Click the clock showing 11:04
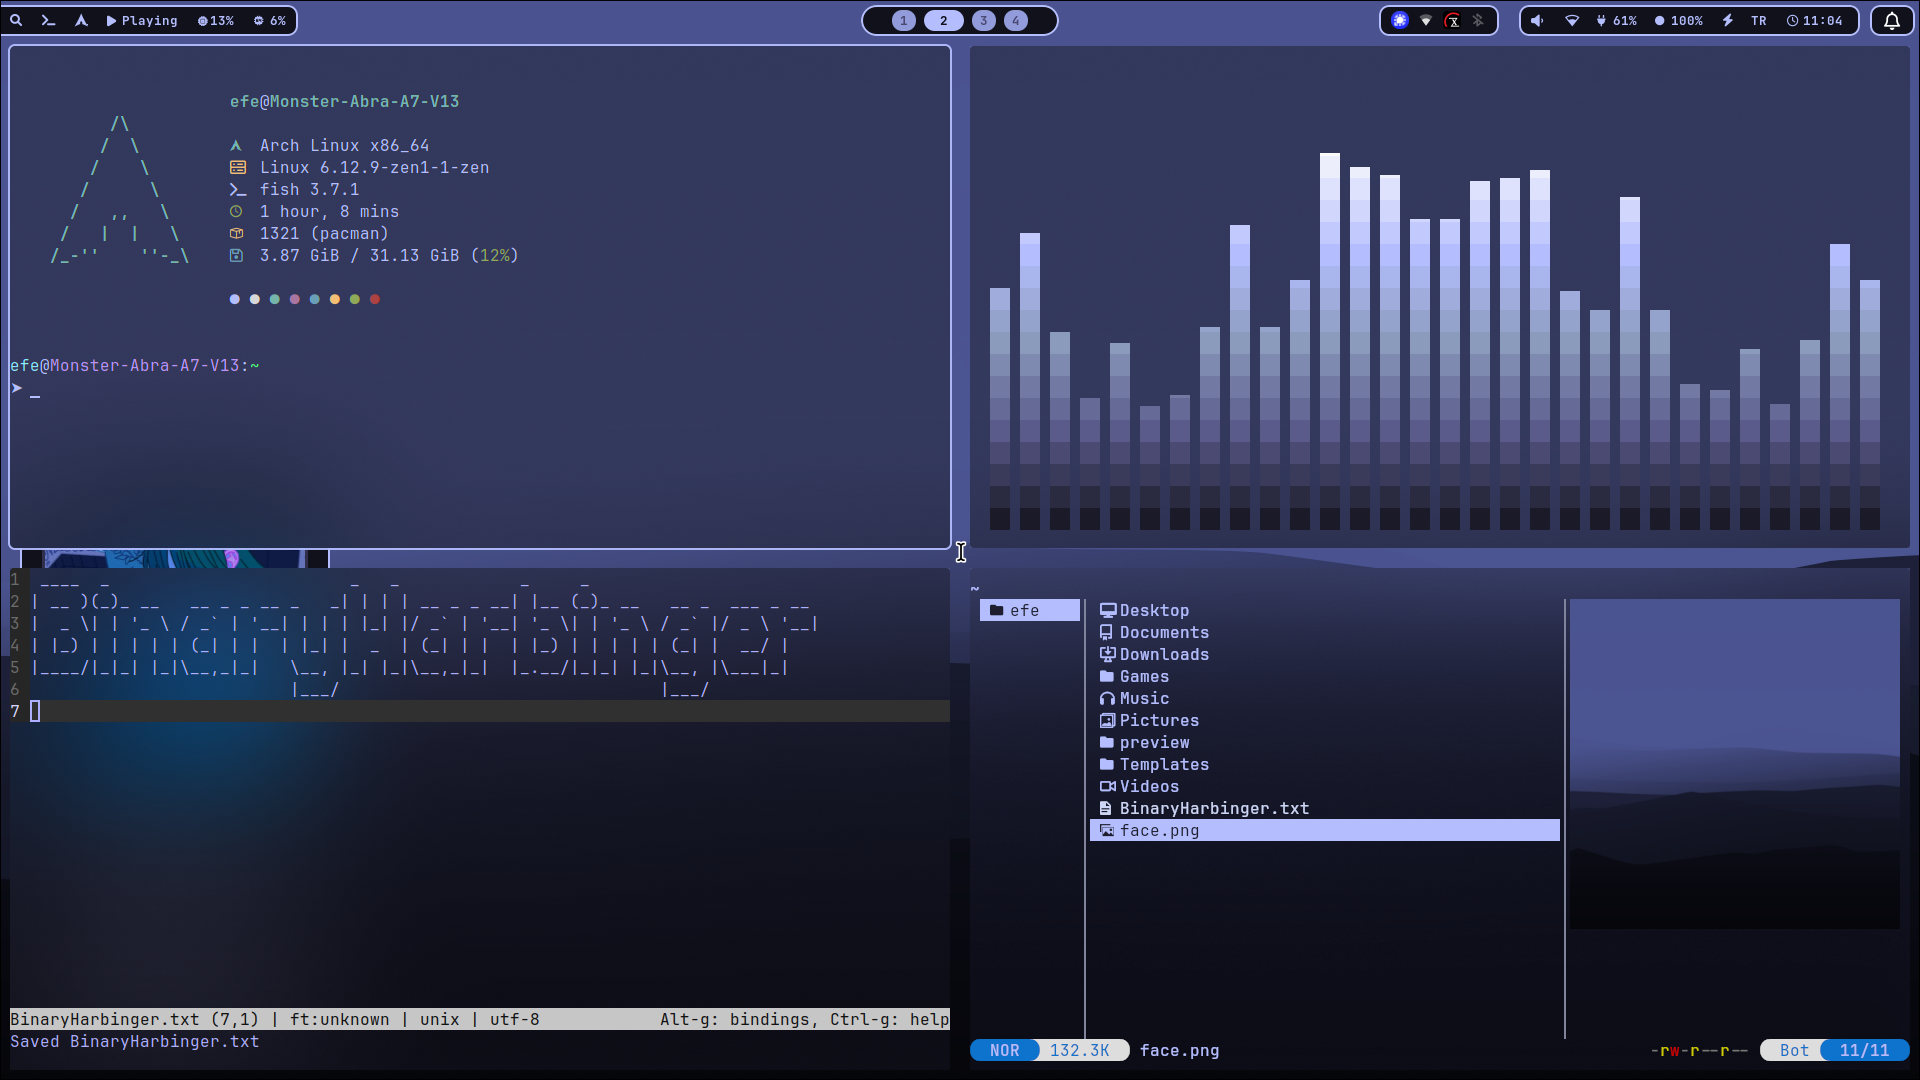 [x=1815, y=20]
